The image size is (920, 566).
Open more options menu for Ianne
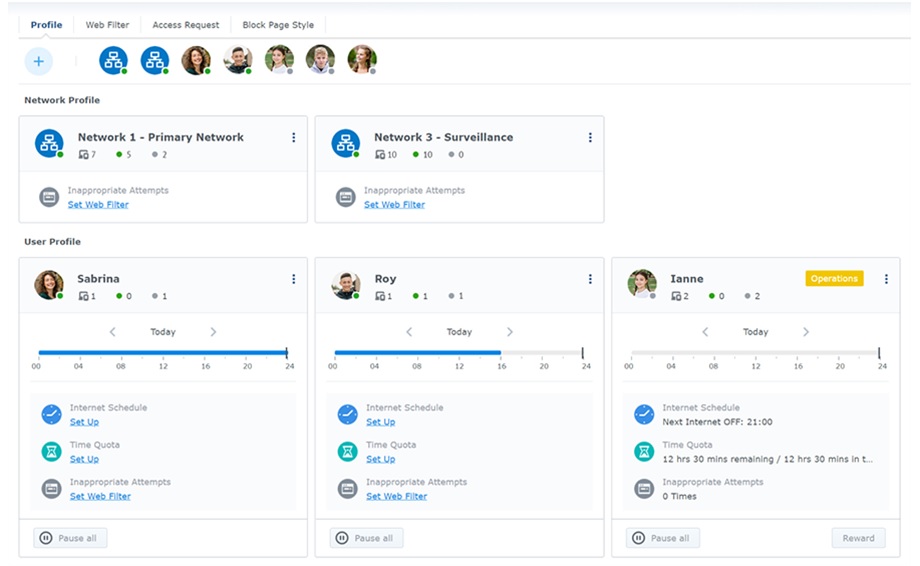886,279
